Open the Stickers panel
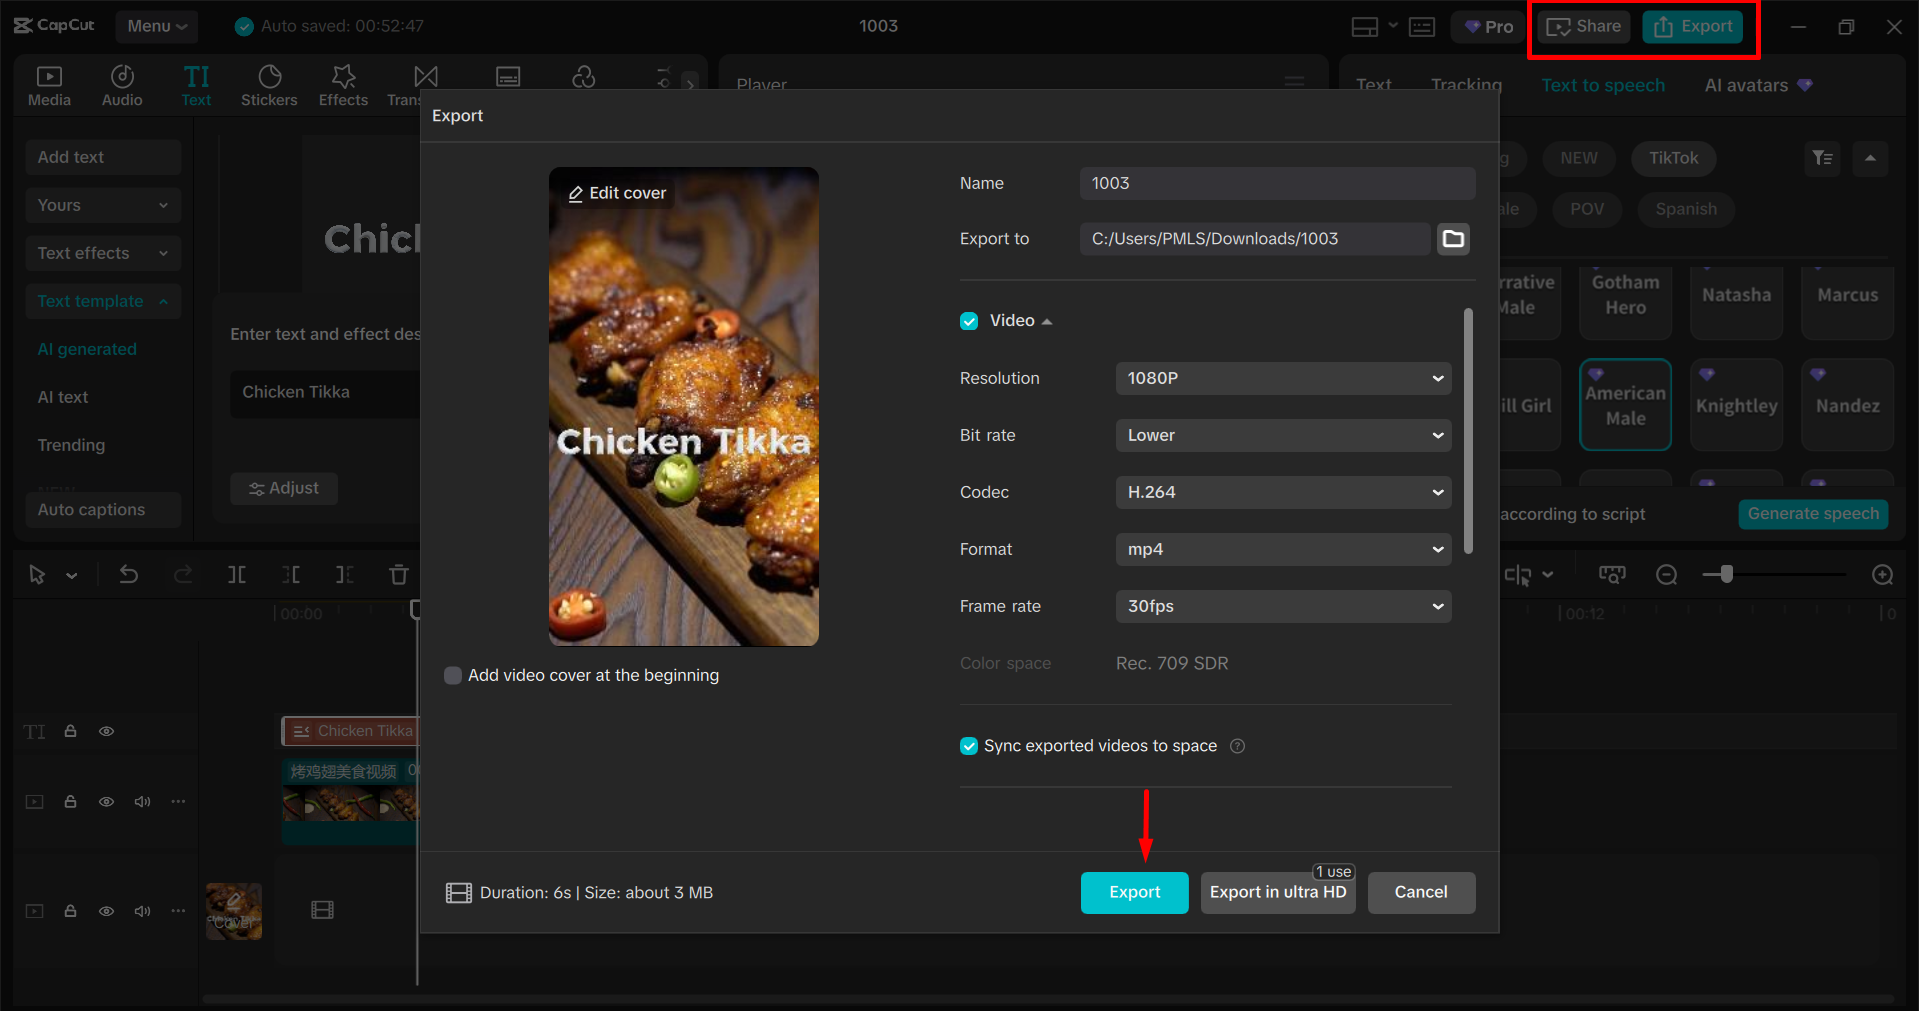1919x1011 pixels. click(x=268, y=84)
